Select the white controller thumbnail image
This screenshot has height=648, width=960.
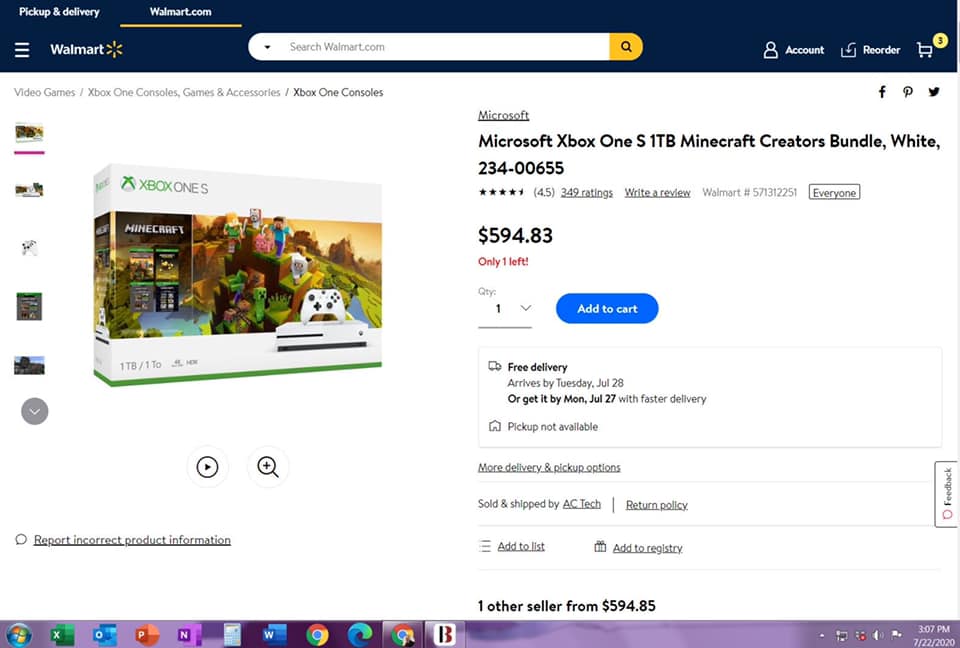tap(29, 248)
